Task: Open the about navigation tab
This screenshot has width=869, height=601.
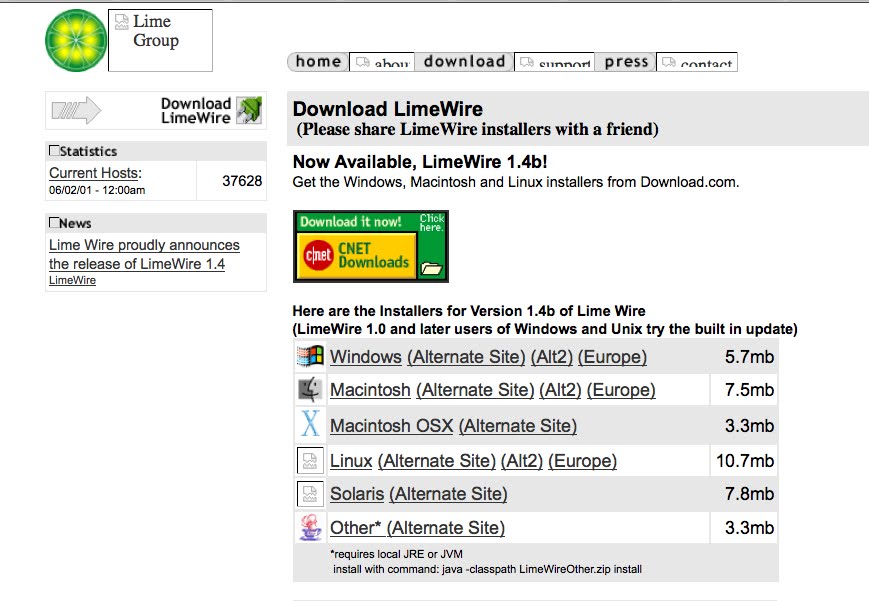Action: point(382,62)
